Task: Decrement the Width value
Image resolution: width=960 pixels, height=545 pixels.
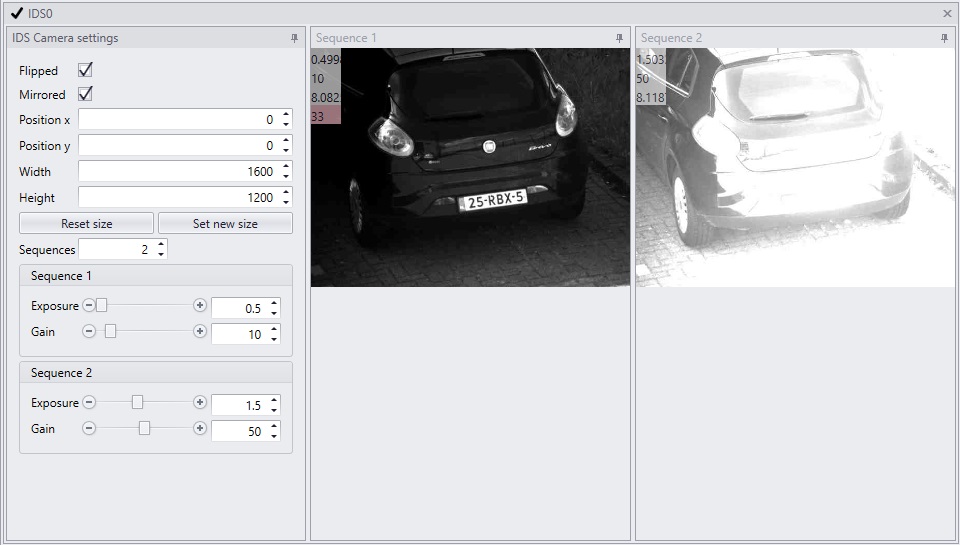Action: [286, 176]
